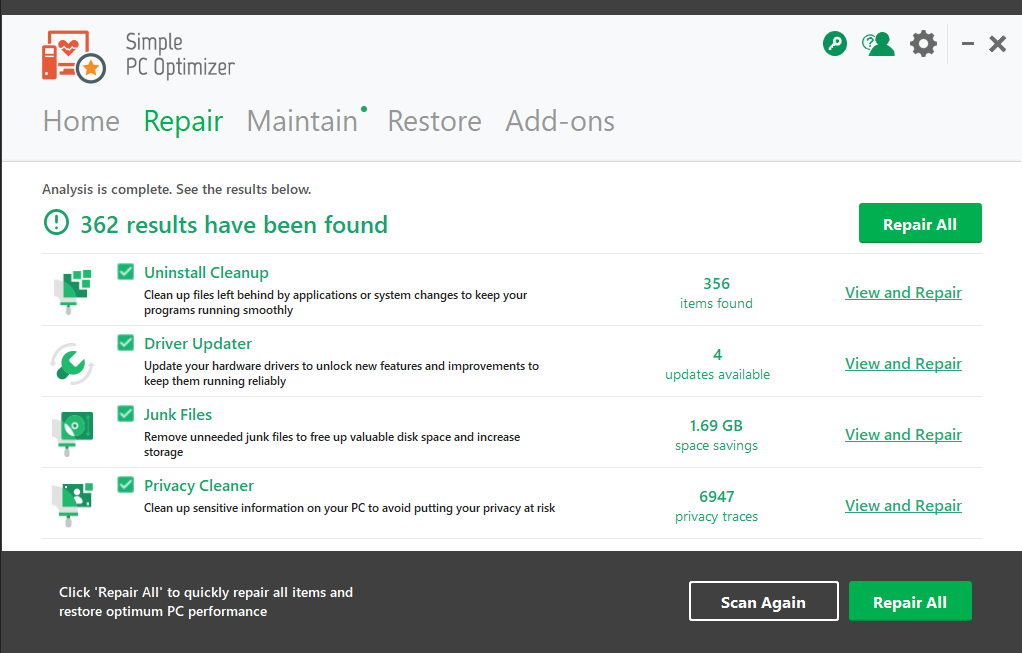Go to the Restore tab
This screenshot has height=653, width=1022.
pyautogui.click(x=434, y=121)
